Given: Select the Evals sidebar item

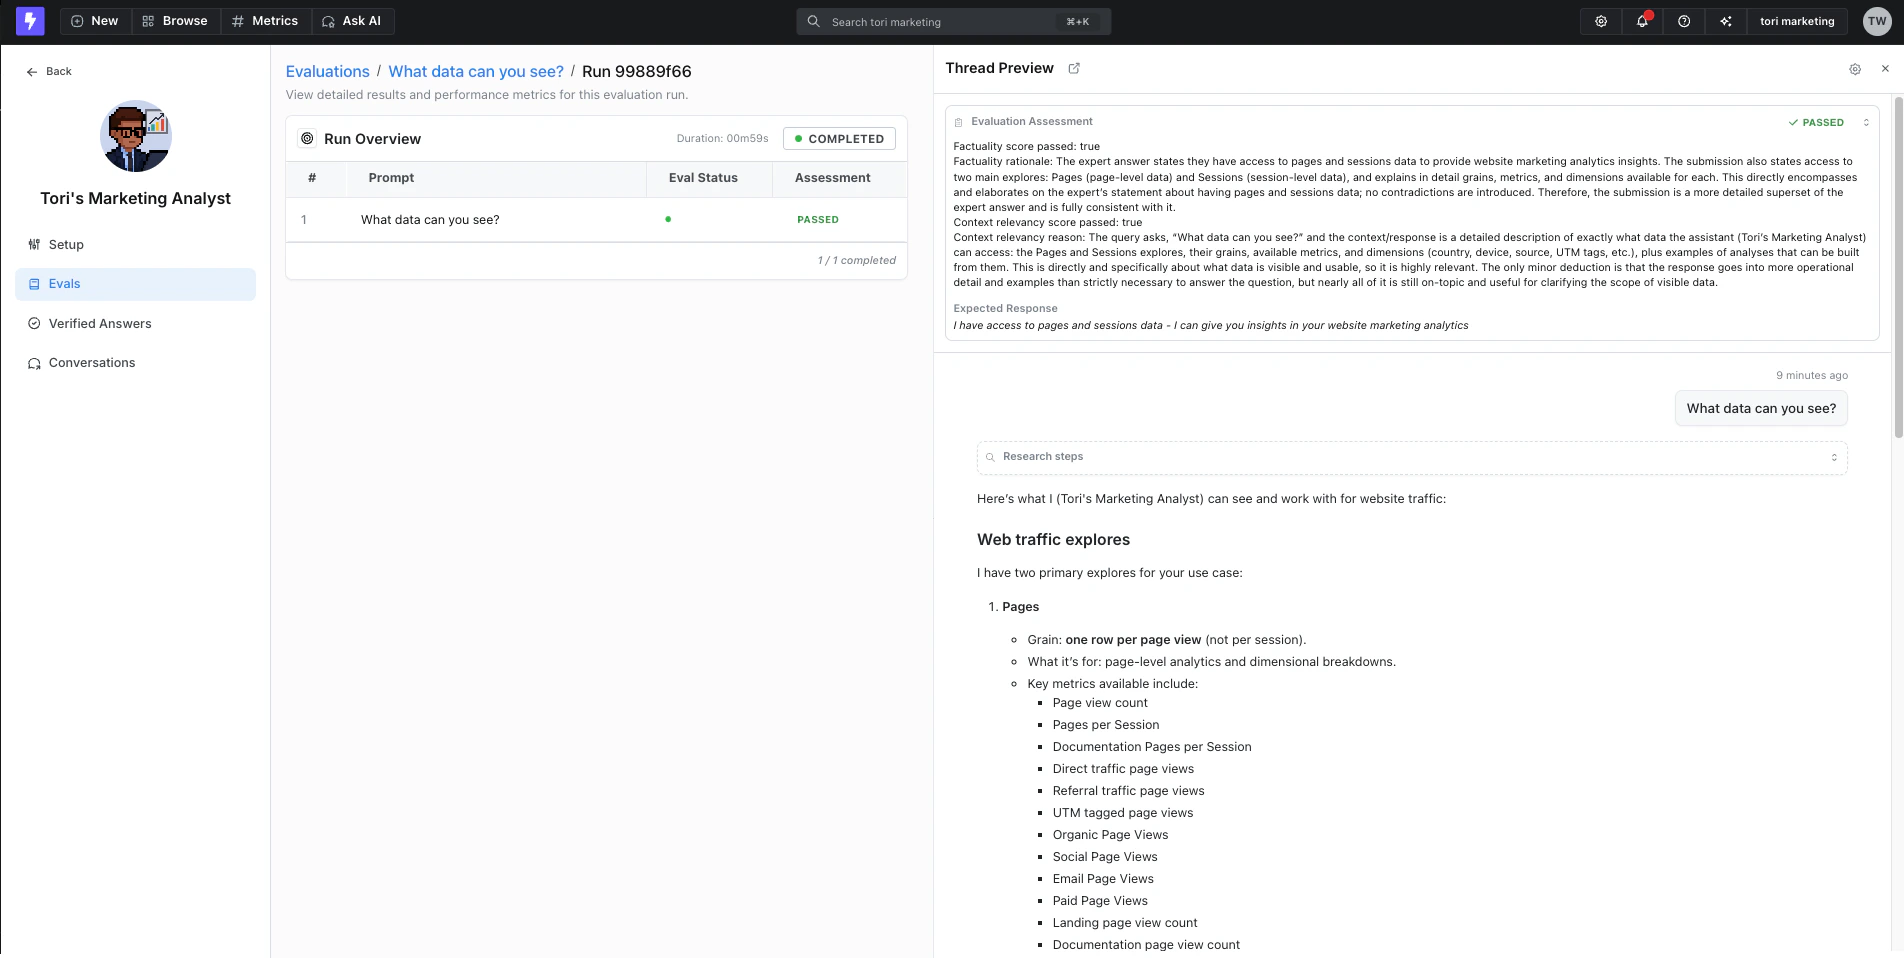Looking at the screenshot, I should 135,284.
